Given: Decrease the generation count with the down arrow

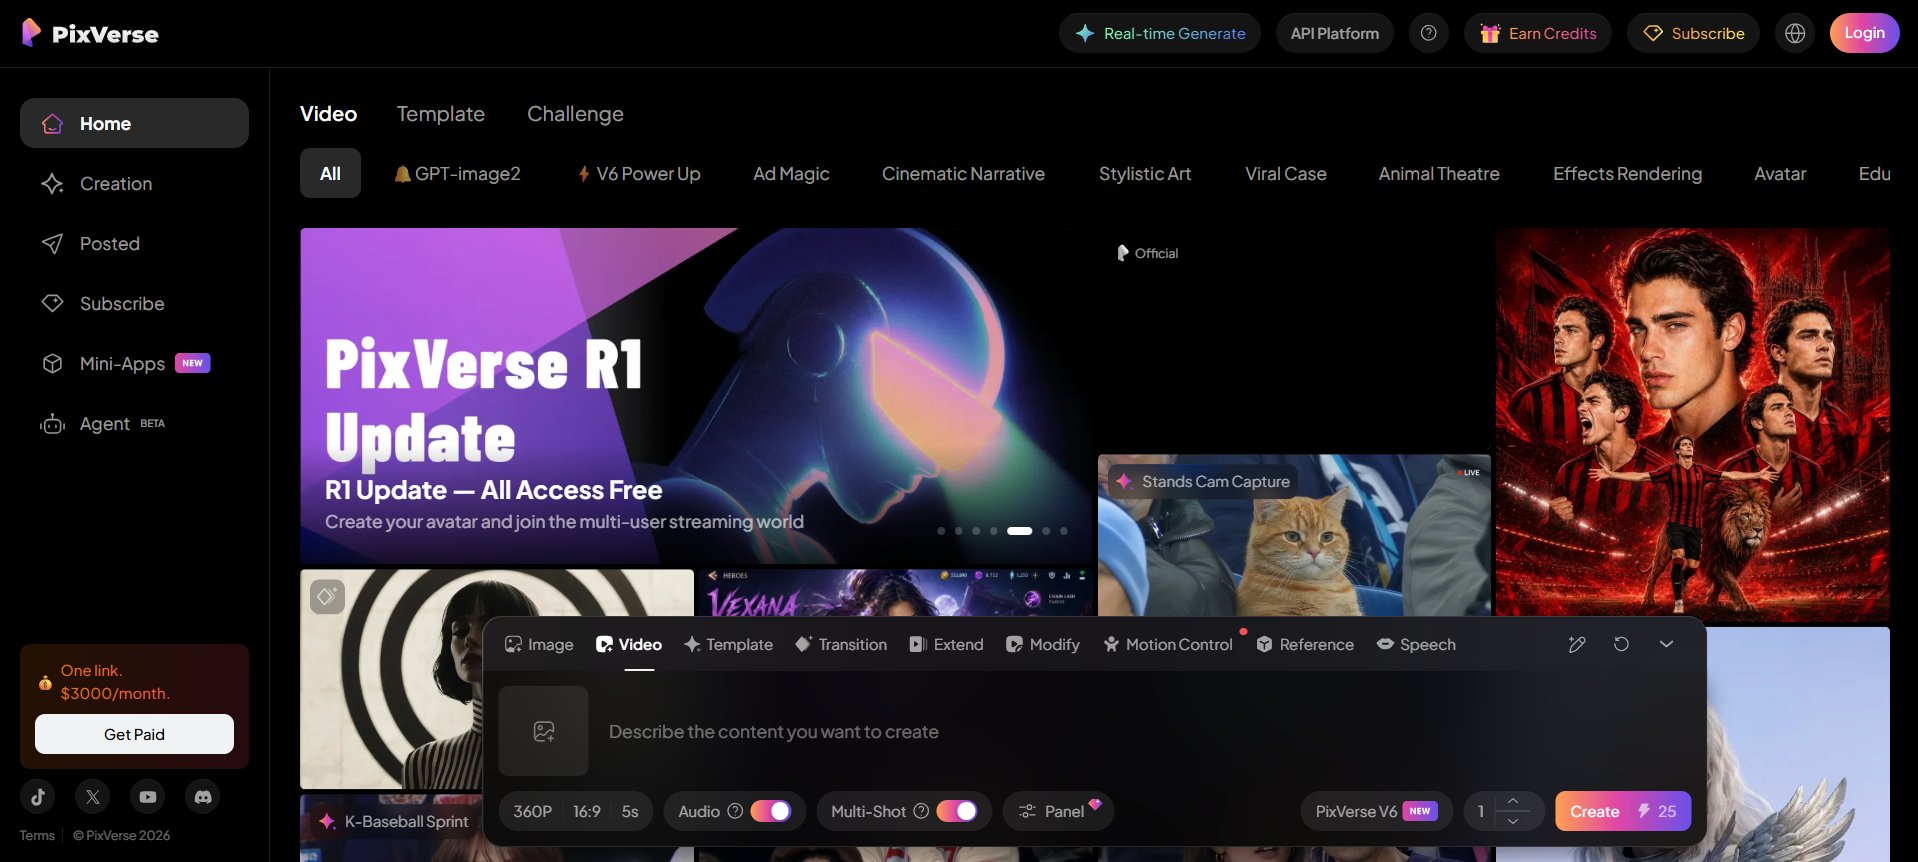Looking at the screenshot, I should tap(1513, 821).
